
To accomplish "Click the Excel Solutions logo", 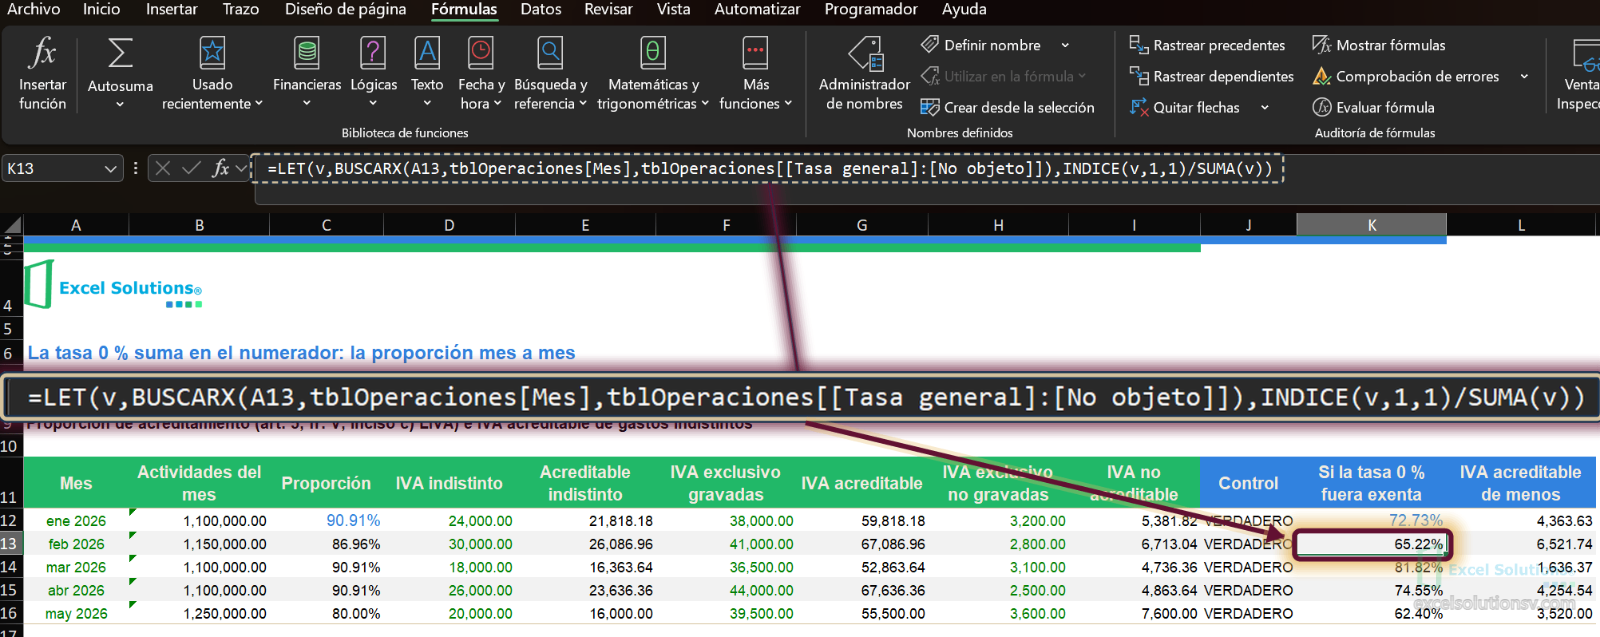I will [x=114, y=286].
